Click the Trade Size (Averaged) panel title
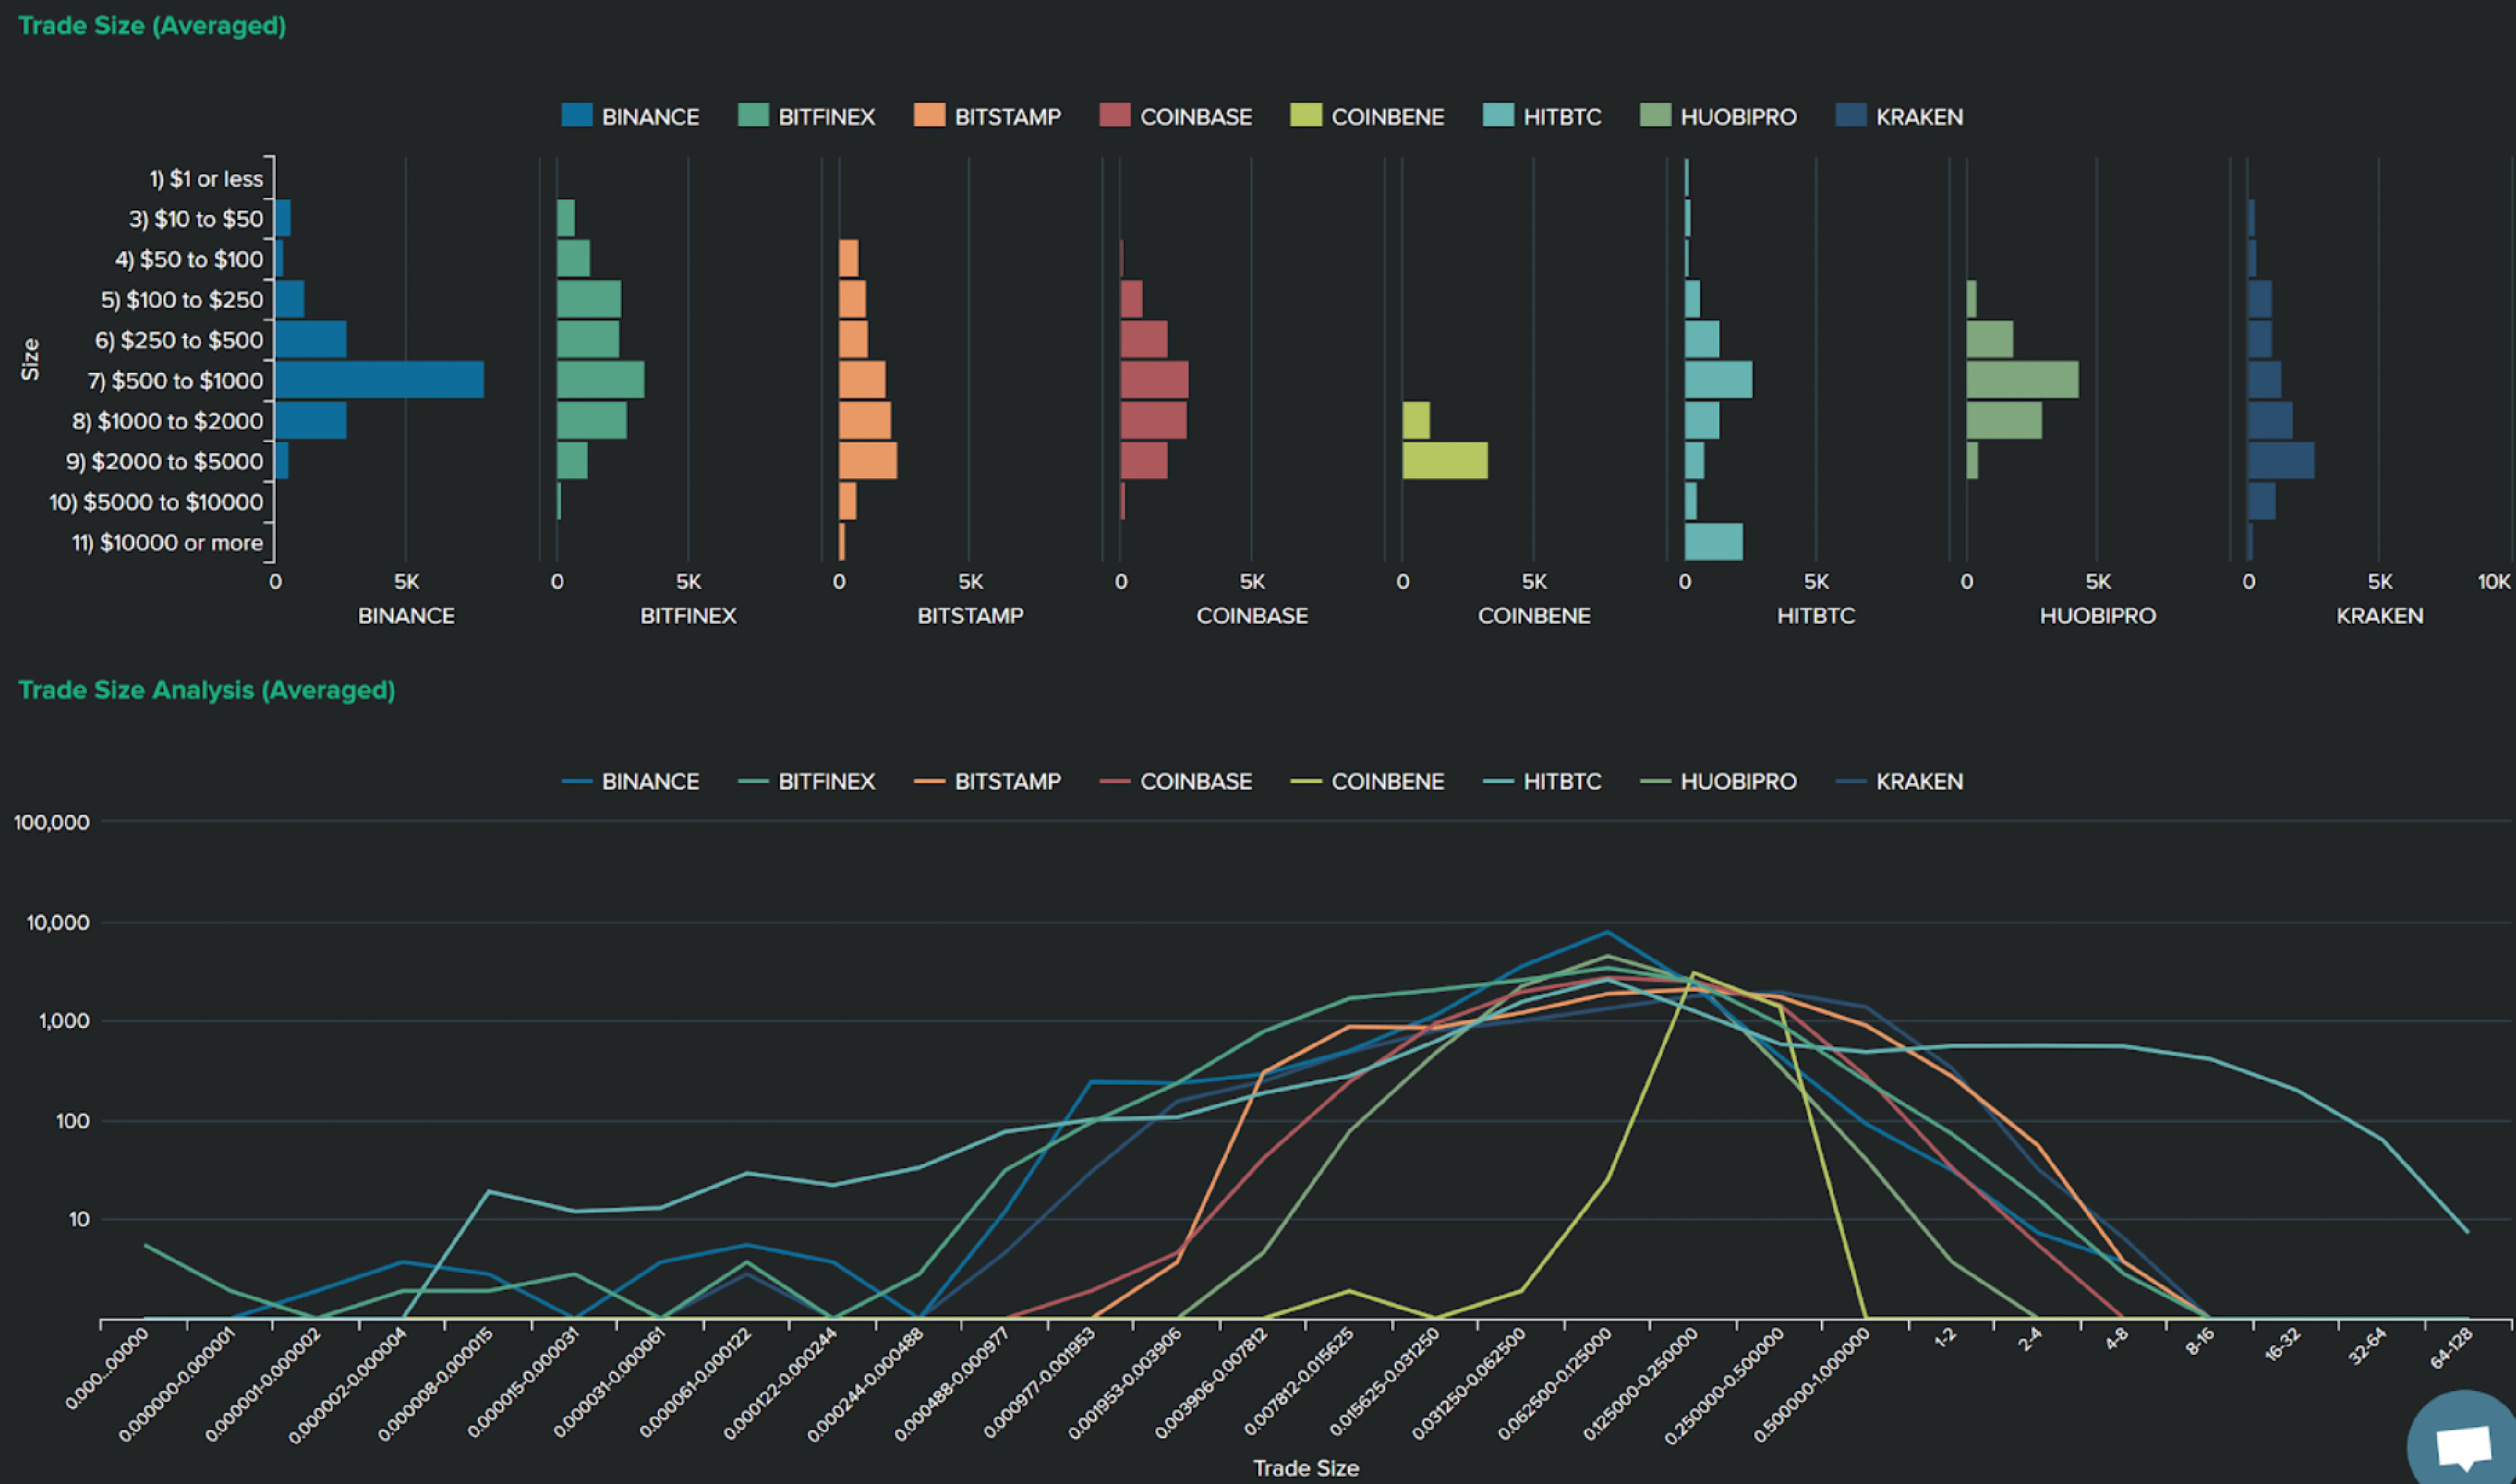The width and height of the screenshot is (2516, 1484). tap(152, 26)
